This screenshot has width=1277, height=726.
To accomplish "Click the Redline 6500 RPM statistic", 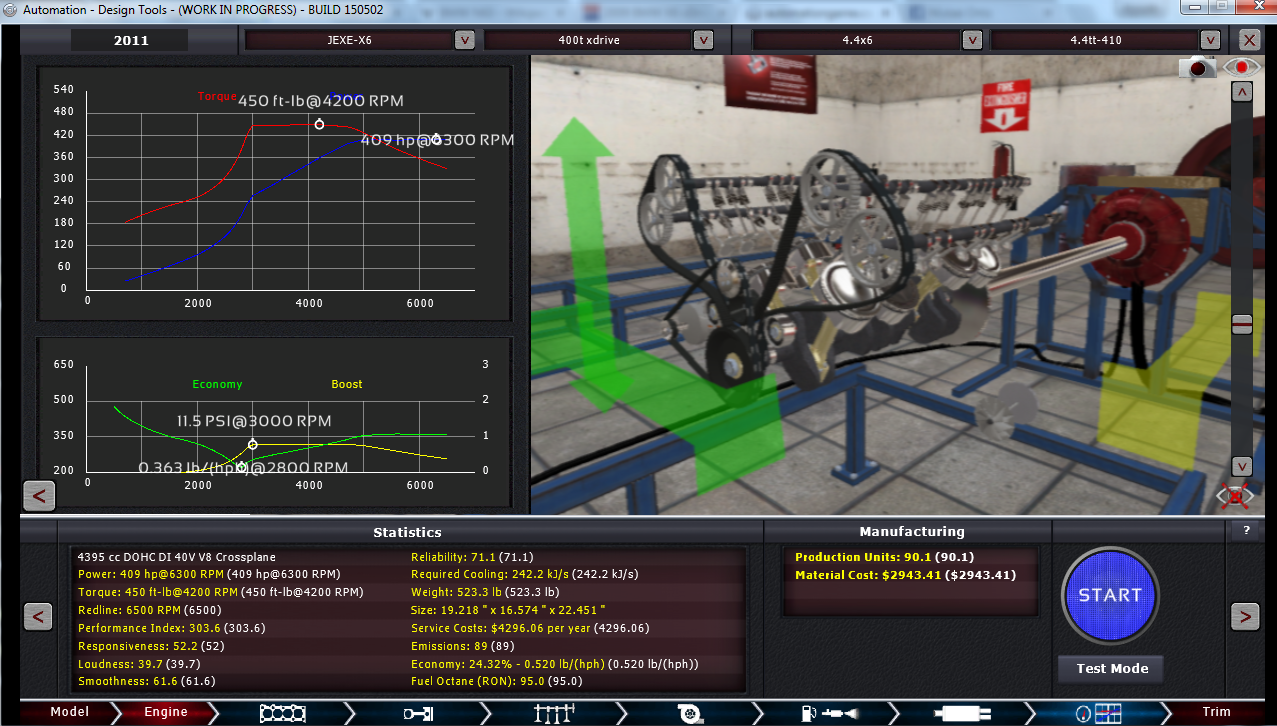I will 150,610.
